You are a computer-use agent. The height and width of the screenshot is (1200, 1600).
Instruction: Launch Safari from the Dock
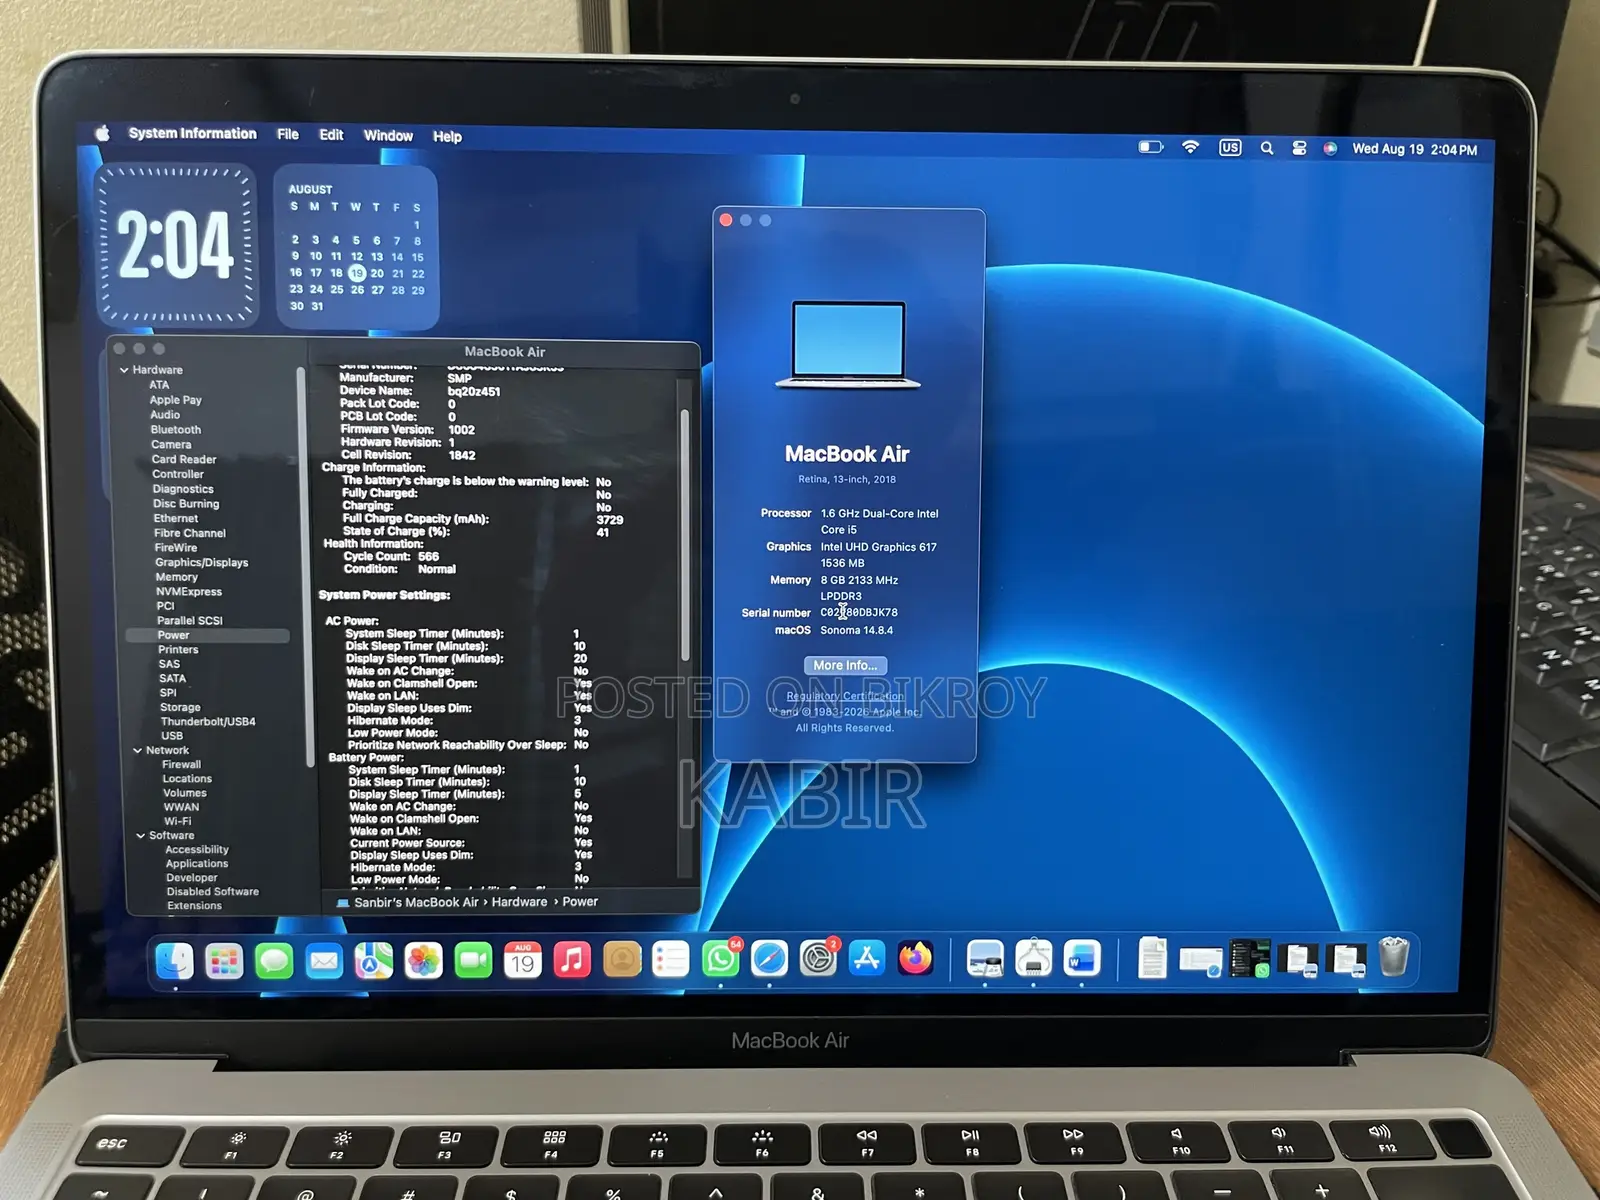(x=769, y=959)
